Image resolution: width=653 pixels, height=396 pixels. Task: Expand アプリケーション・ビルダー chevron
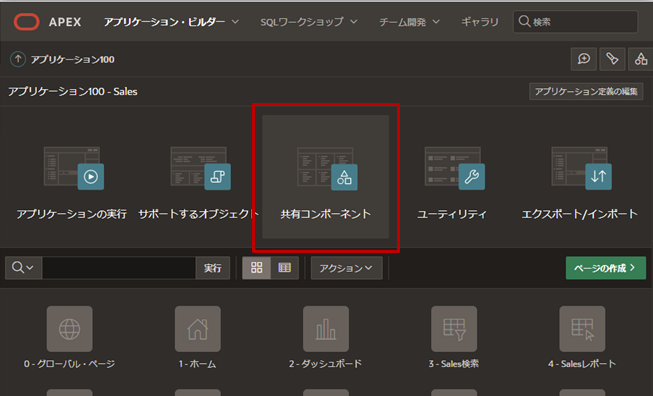tap(235, 22)
